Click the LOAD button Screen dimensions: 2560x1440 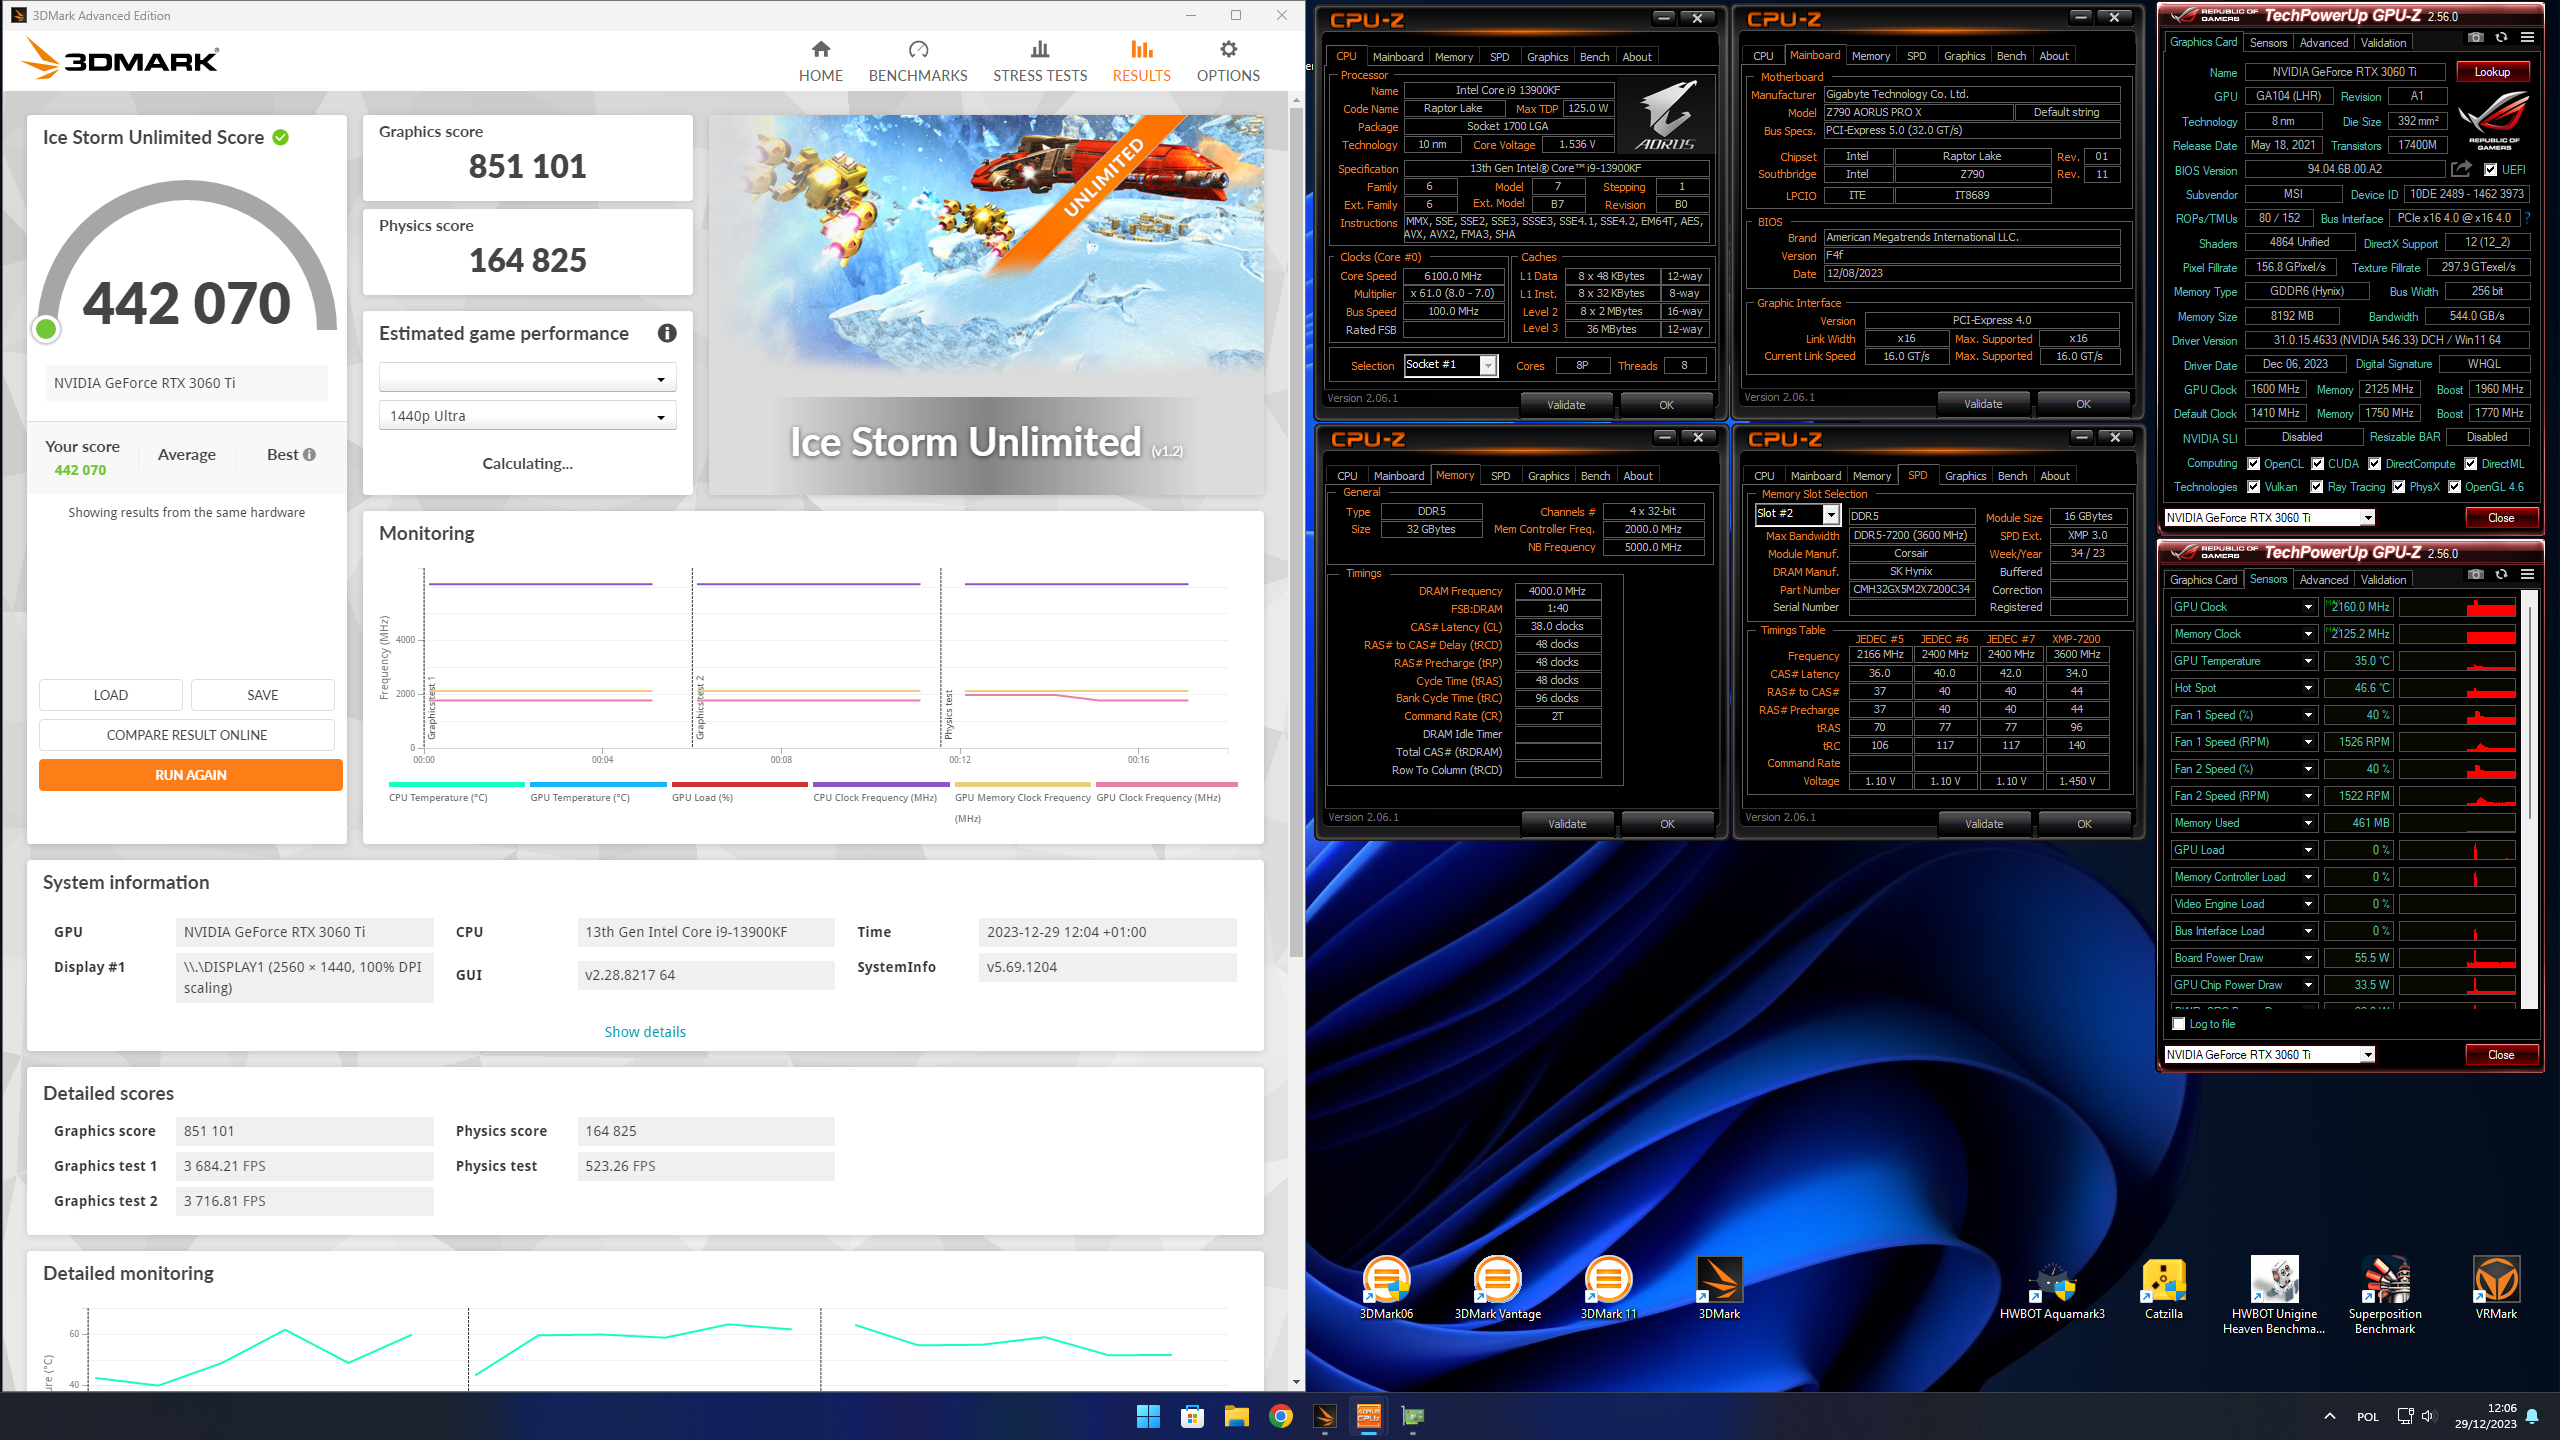pyautogui.click(x=111, y=695)
